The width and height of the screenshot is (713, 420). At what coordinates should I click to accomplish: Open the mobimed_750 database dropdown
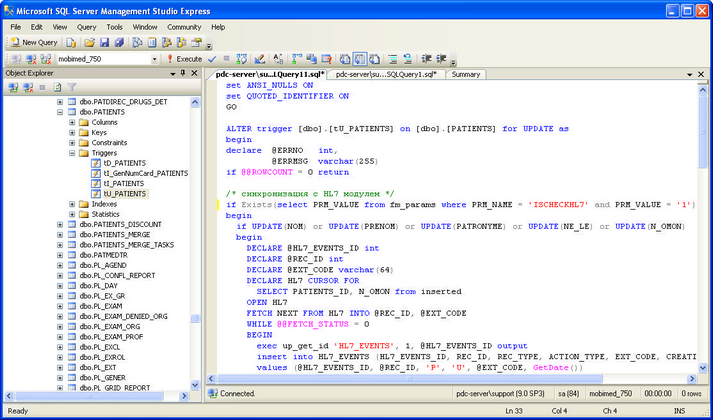pos(154,59)
